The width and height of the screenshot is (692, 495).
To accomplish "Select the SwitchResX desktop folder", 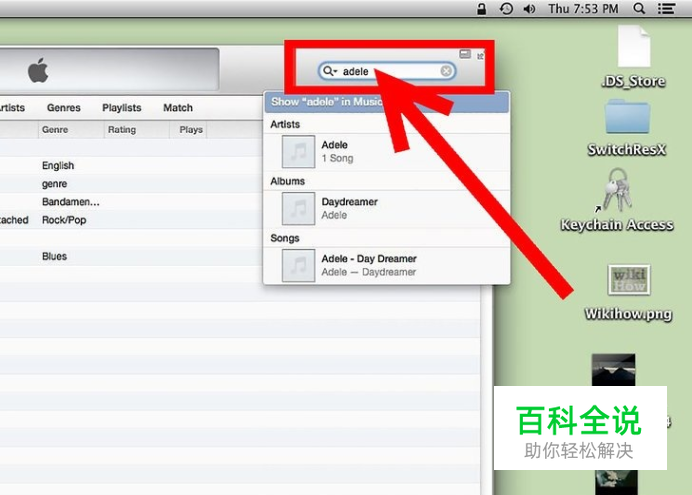I will coord(627,128).
